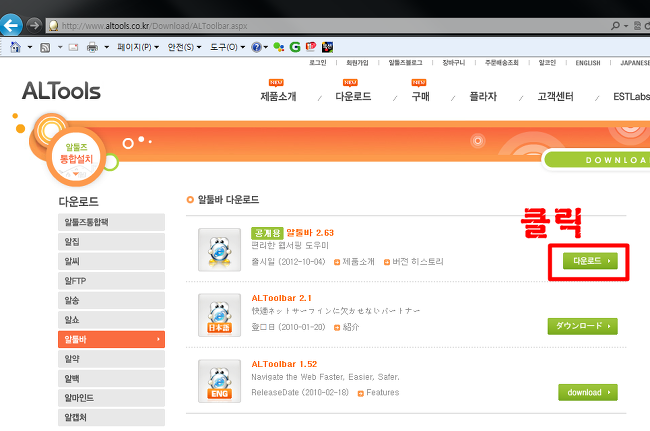Select the highlighted 알툴바 sidebar item
This screenshot has width=650, height=431.
coord(111,339)
